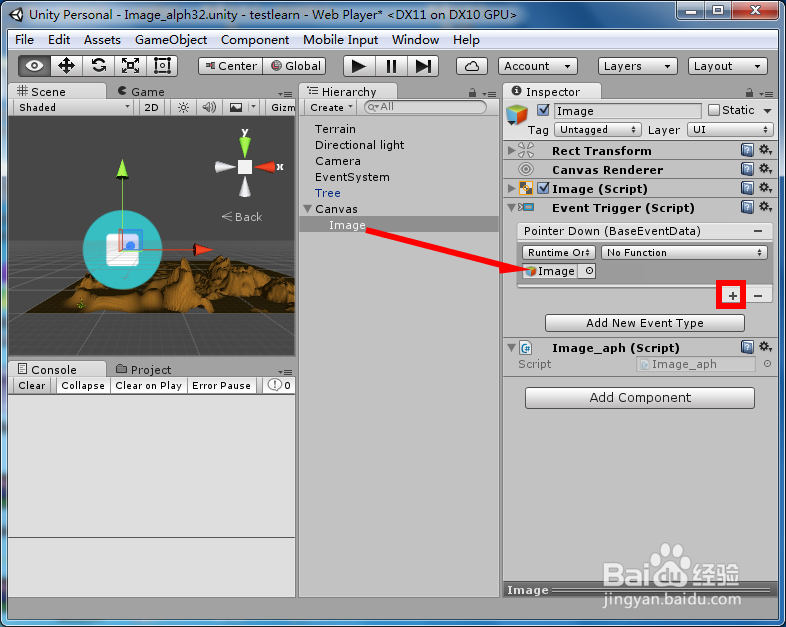Remove the Pointer Down event type
This screenshot has height=627, width=786.
758,231
